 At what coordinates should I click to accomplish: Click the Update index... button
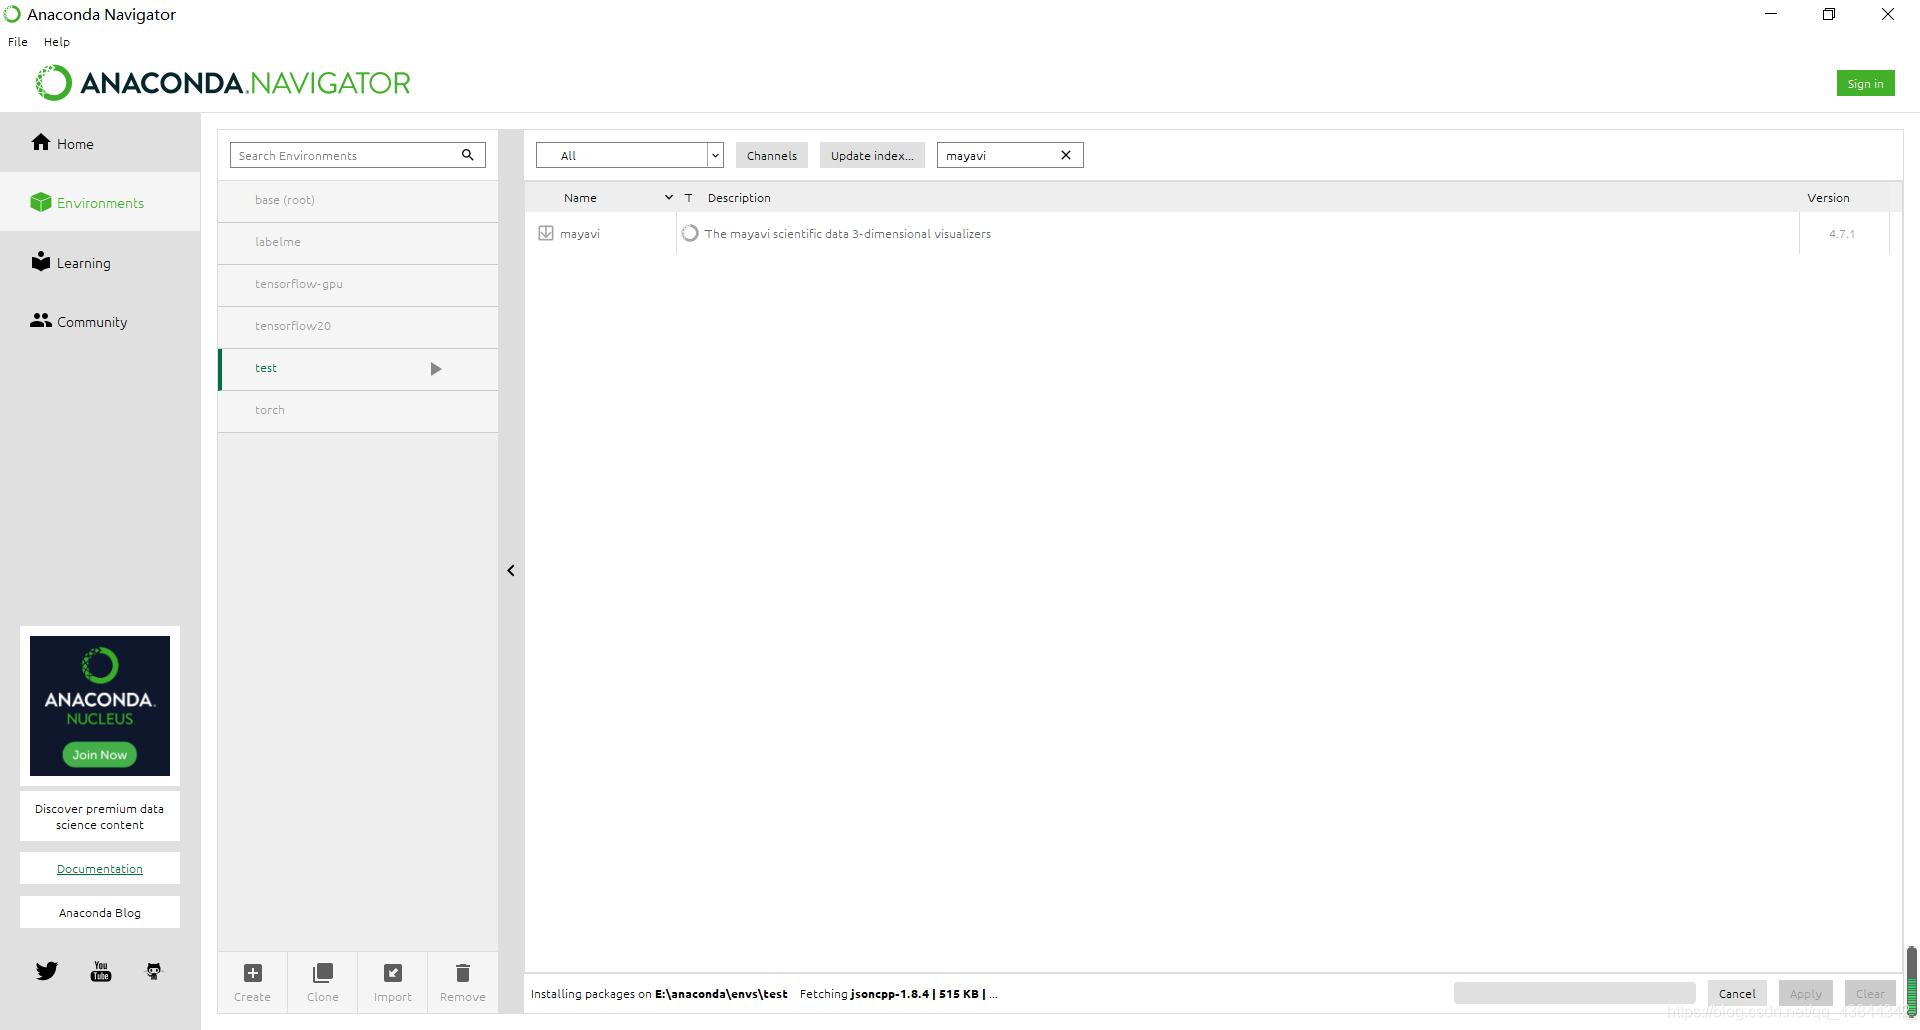click(872, 155)
